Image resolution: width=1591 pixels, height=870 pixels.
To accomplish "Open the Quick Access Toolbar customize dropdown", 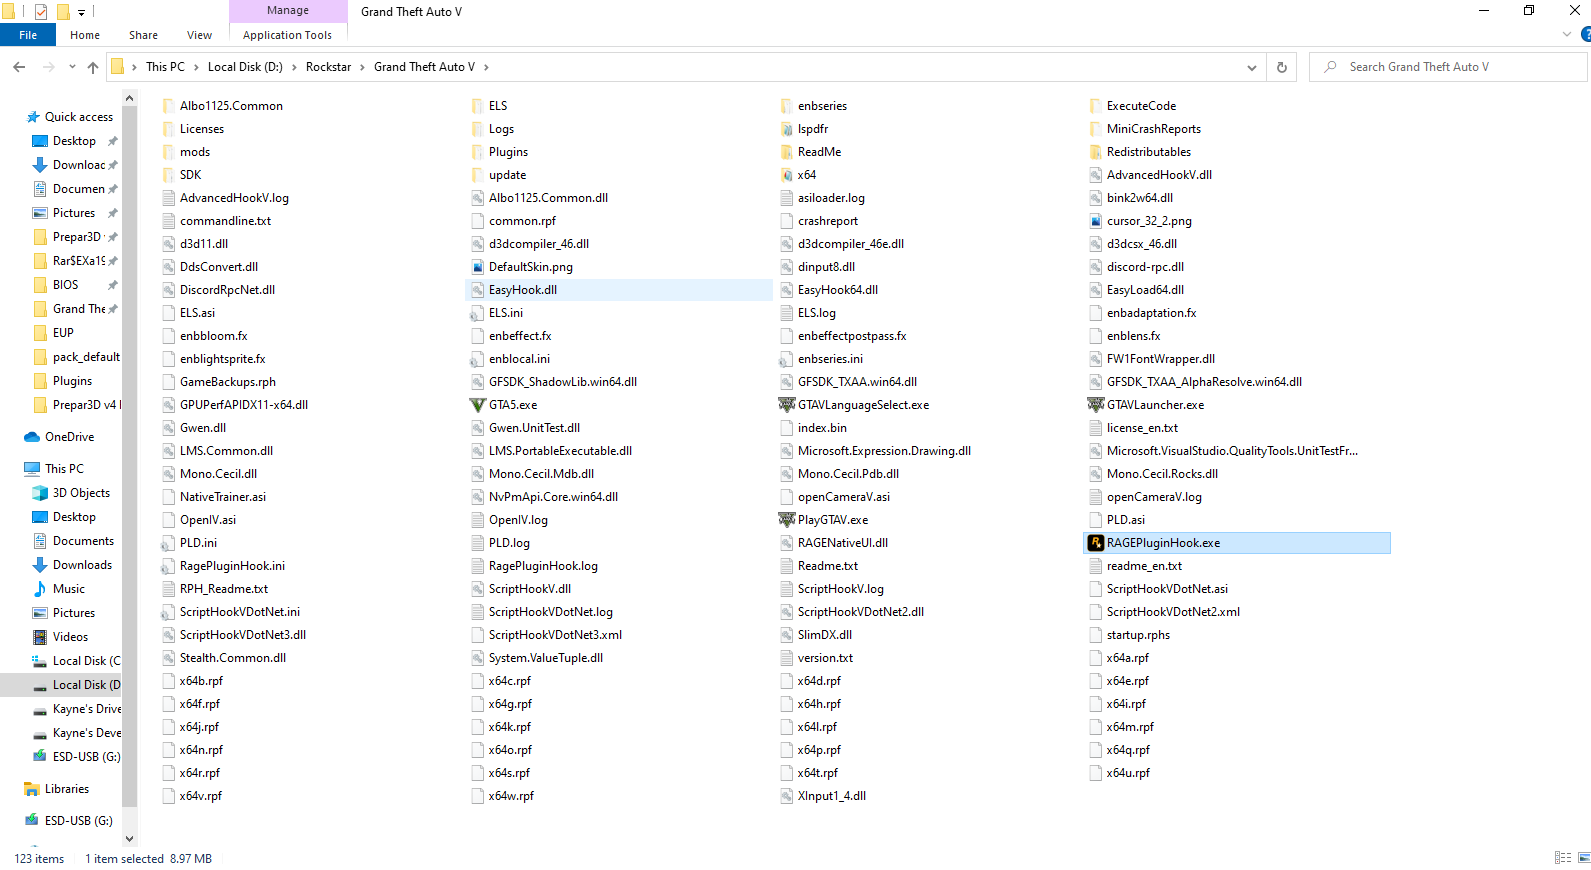I will pyautogui.click(x=81, y=12).
